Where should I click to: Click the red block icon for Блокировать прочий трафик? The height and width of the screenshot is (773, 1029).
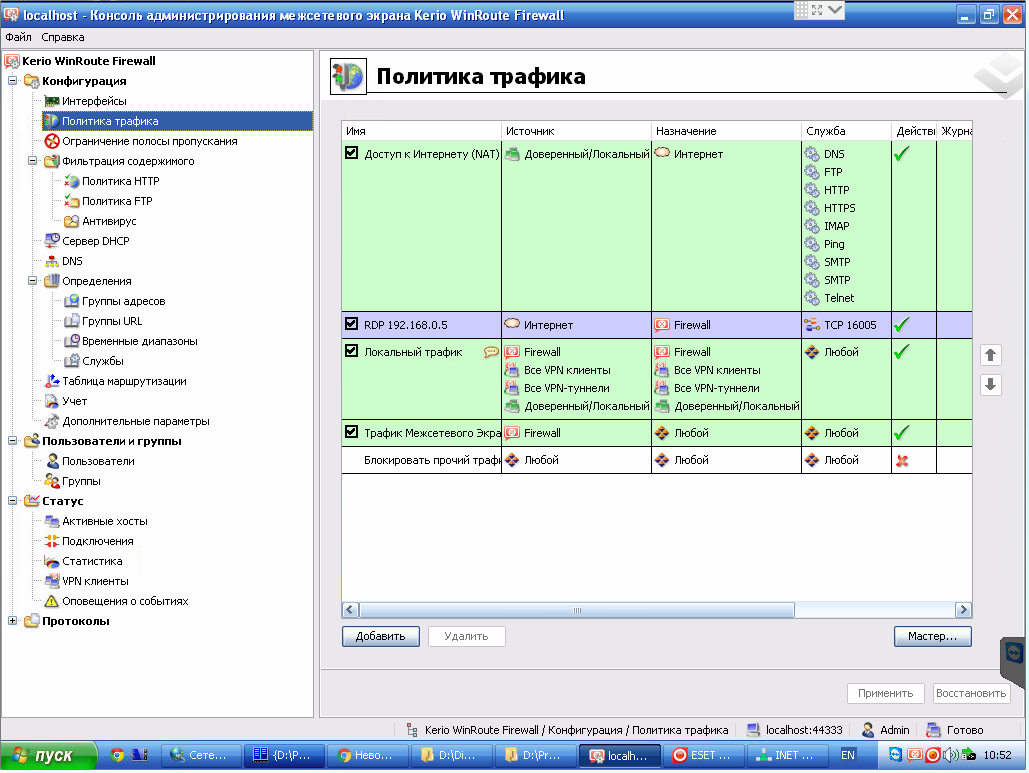902,461
